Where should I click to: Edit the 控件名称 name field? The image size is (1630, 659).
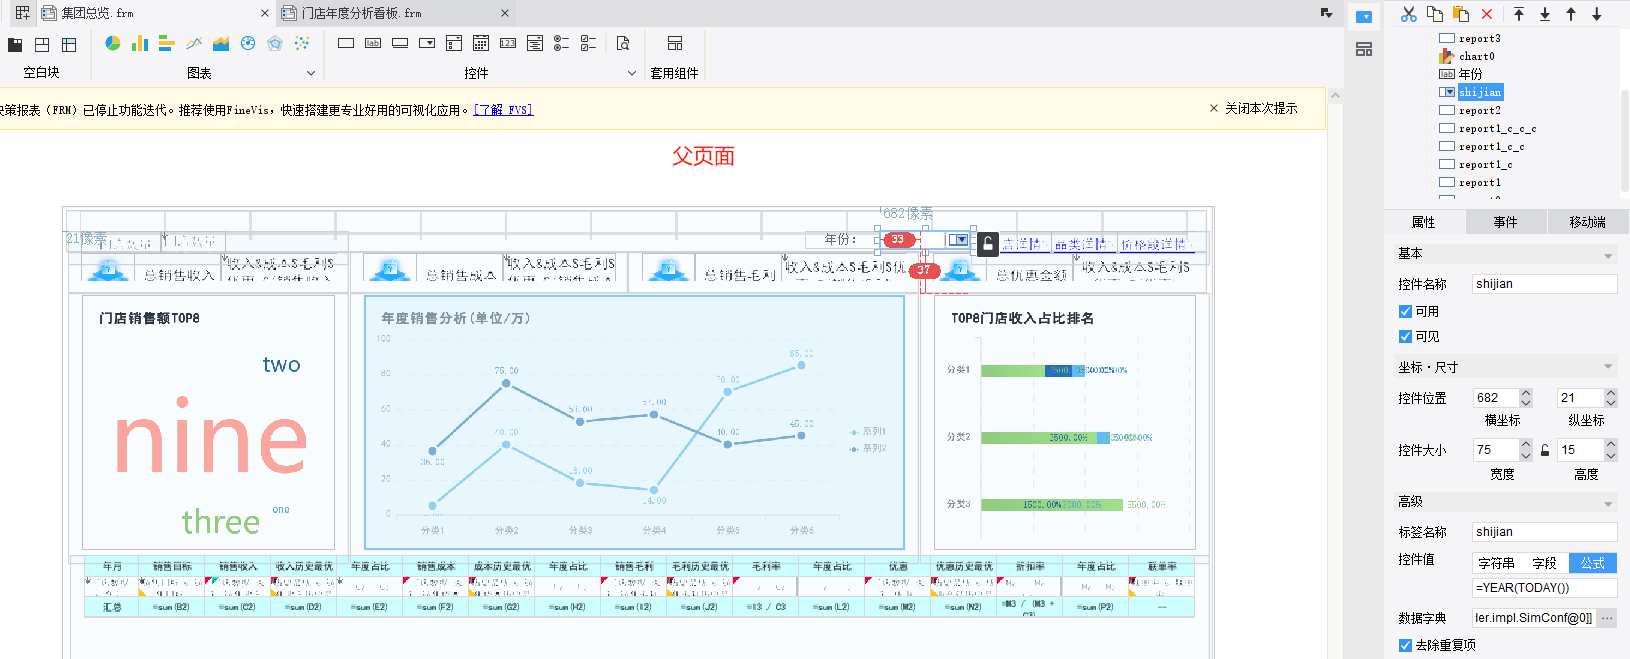pos(1545,284)
